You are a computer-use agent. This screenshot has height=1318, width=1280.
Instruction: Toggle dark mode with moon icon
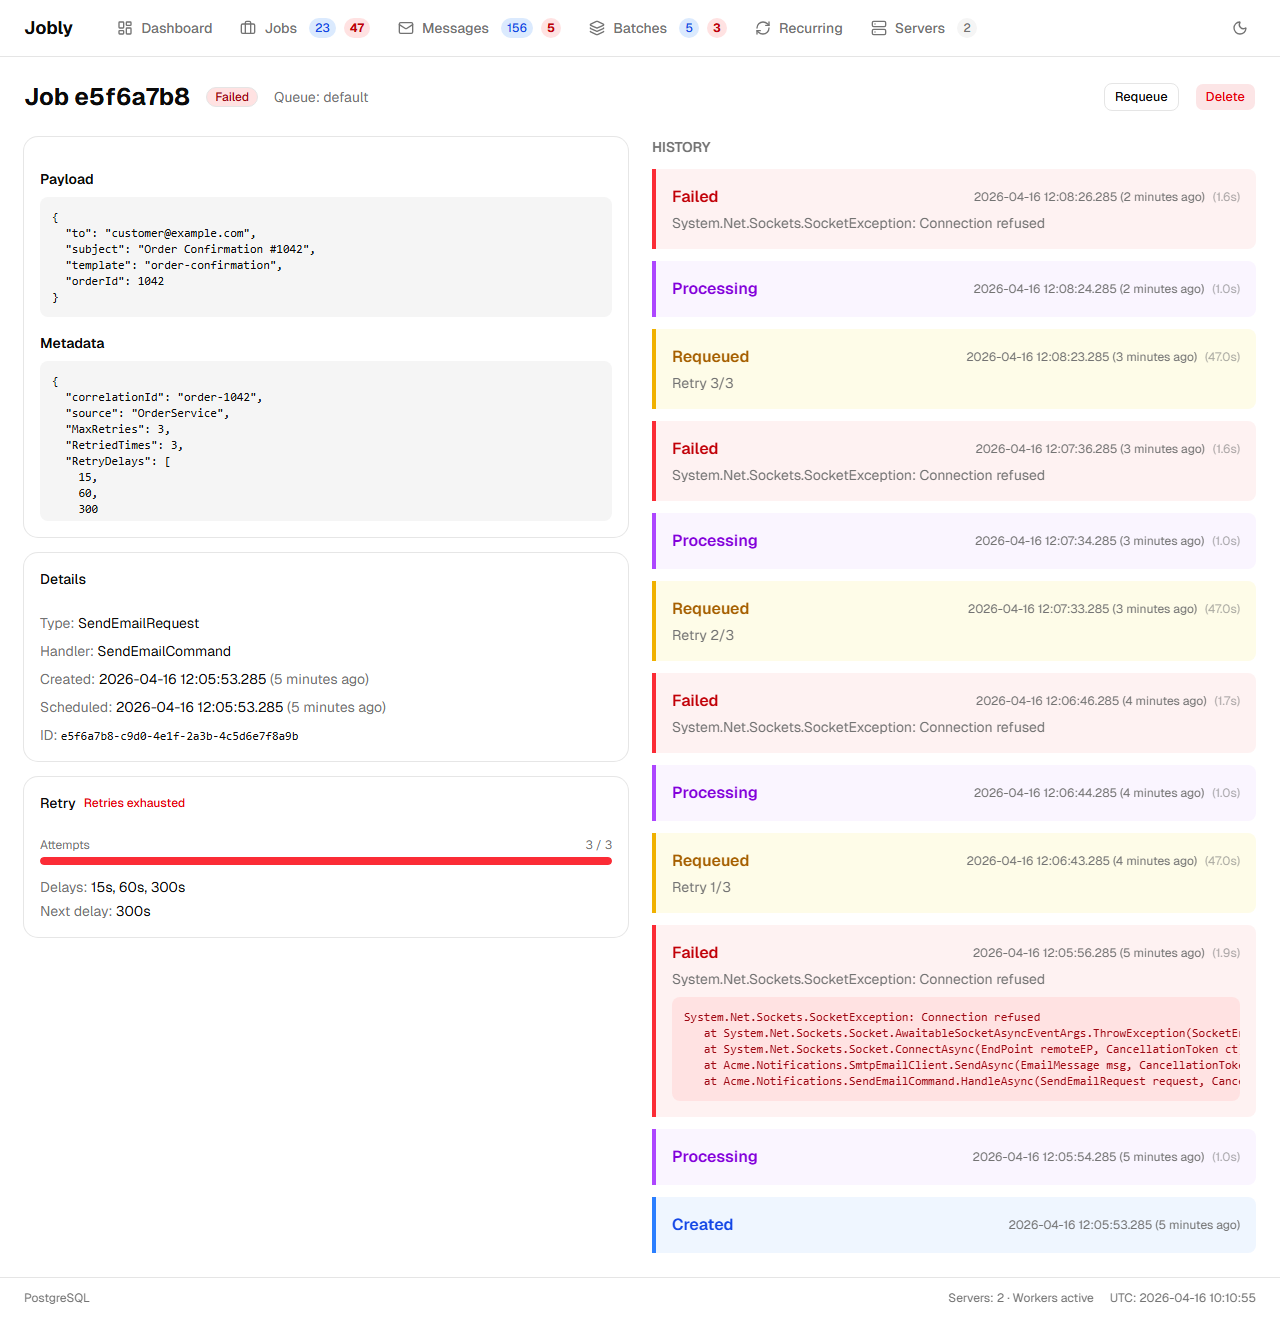coord(1240,28)
